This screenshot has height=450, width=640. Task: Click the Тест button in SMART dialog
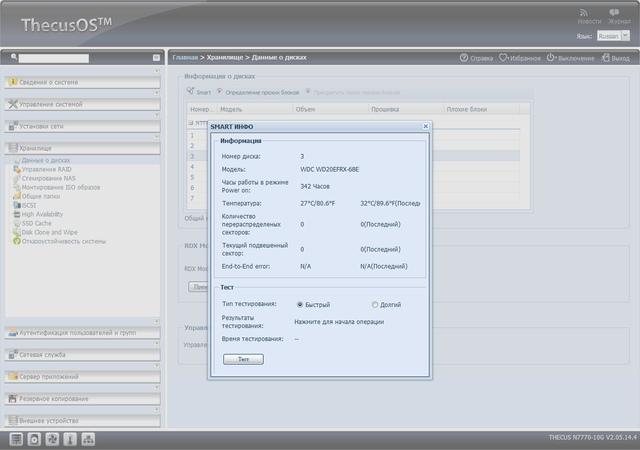click(243, 359)
